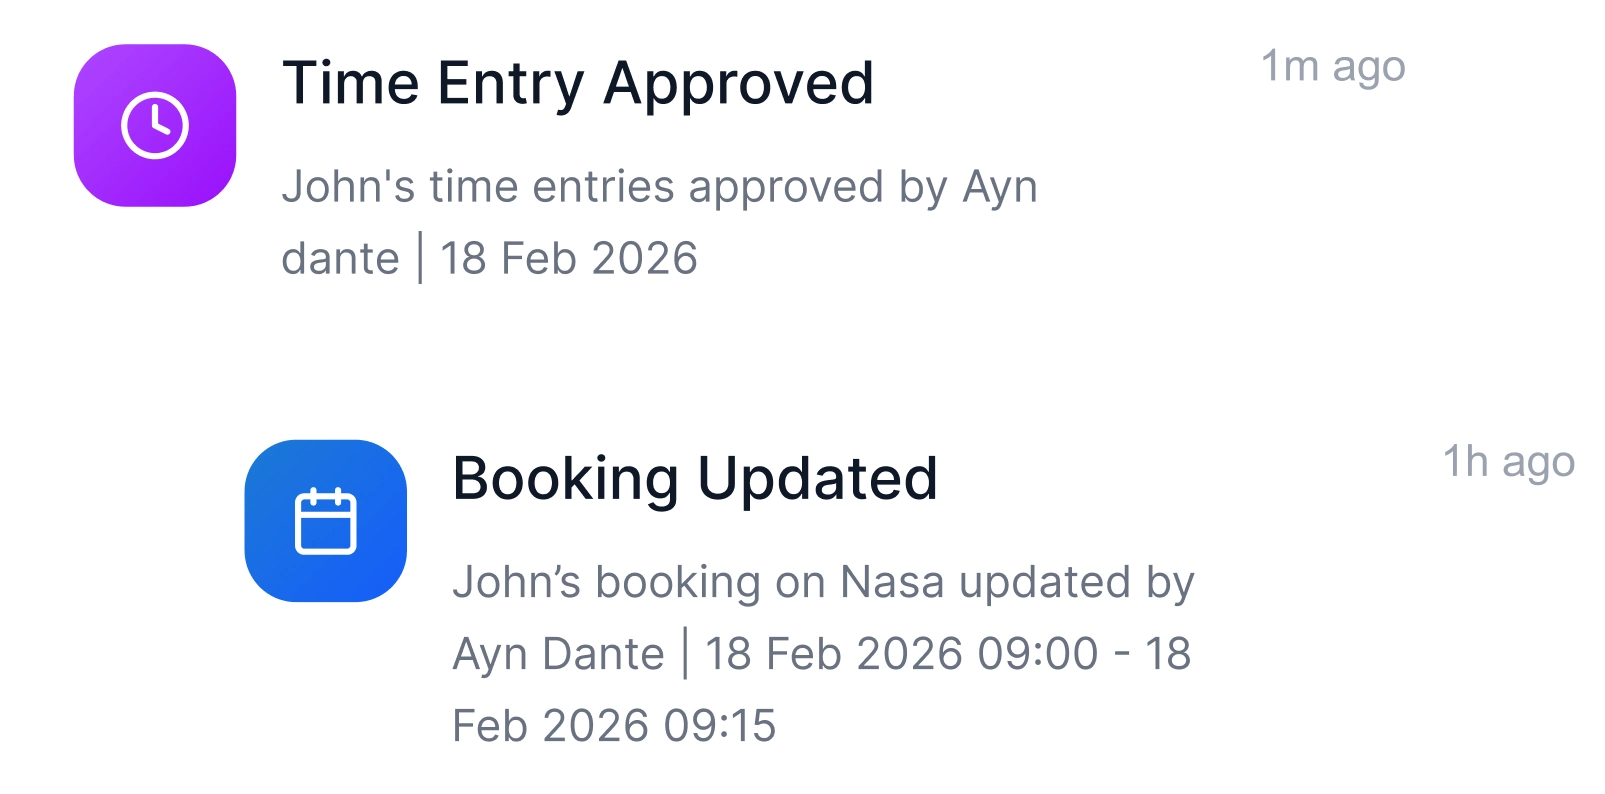1605x794 pixels.
Task: Click "John's" in the time entry description
Action: (348, 187)
